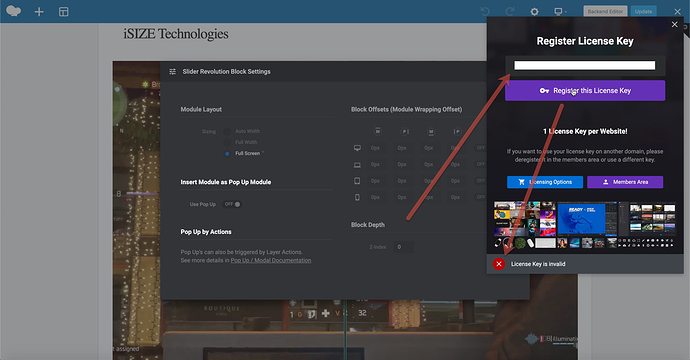690x360 pixels.
Task: Open Licensing Options button
Action: pos(545,182)
